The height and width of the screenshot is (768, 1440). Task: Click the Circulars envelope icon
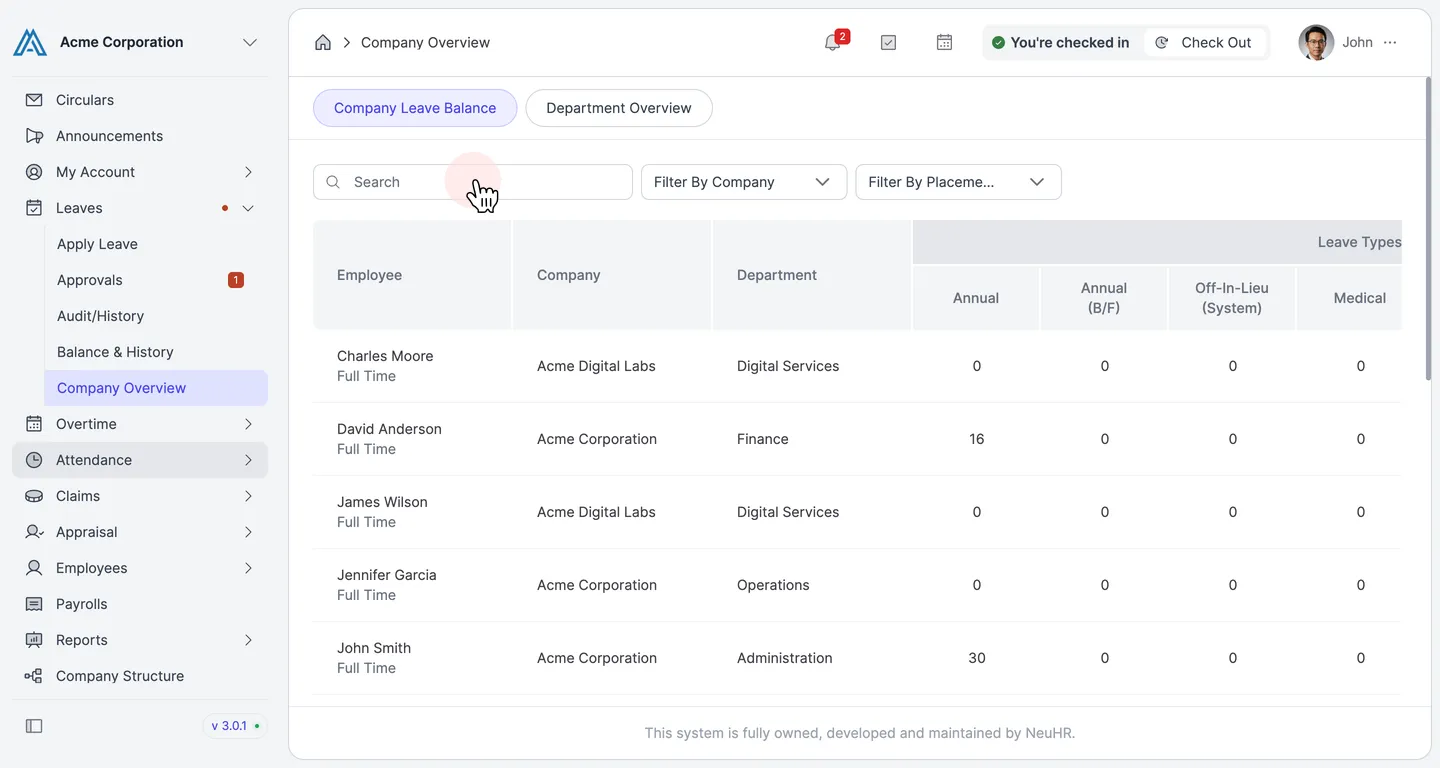tap(34, 100)
